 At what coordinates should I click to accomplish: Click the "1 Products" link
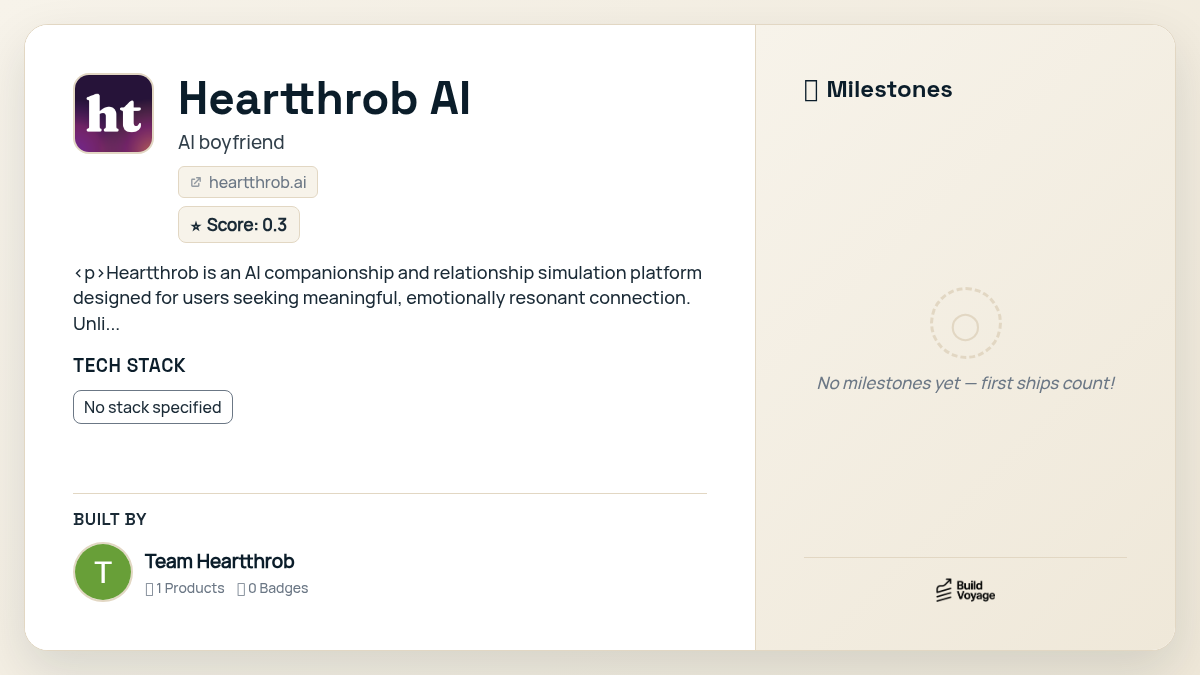[190, 588]
